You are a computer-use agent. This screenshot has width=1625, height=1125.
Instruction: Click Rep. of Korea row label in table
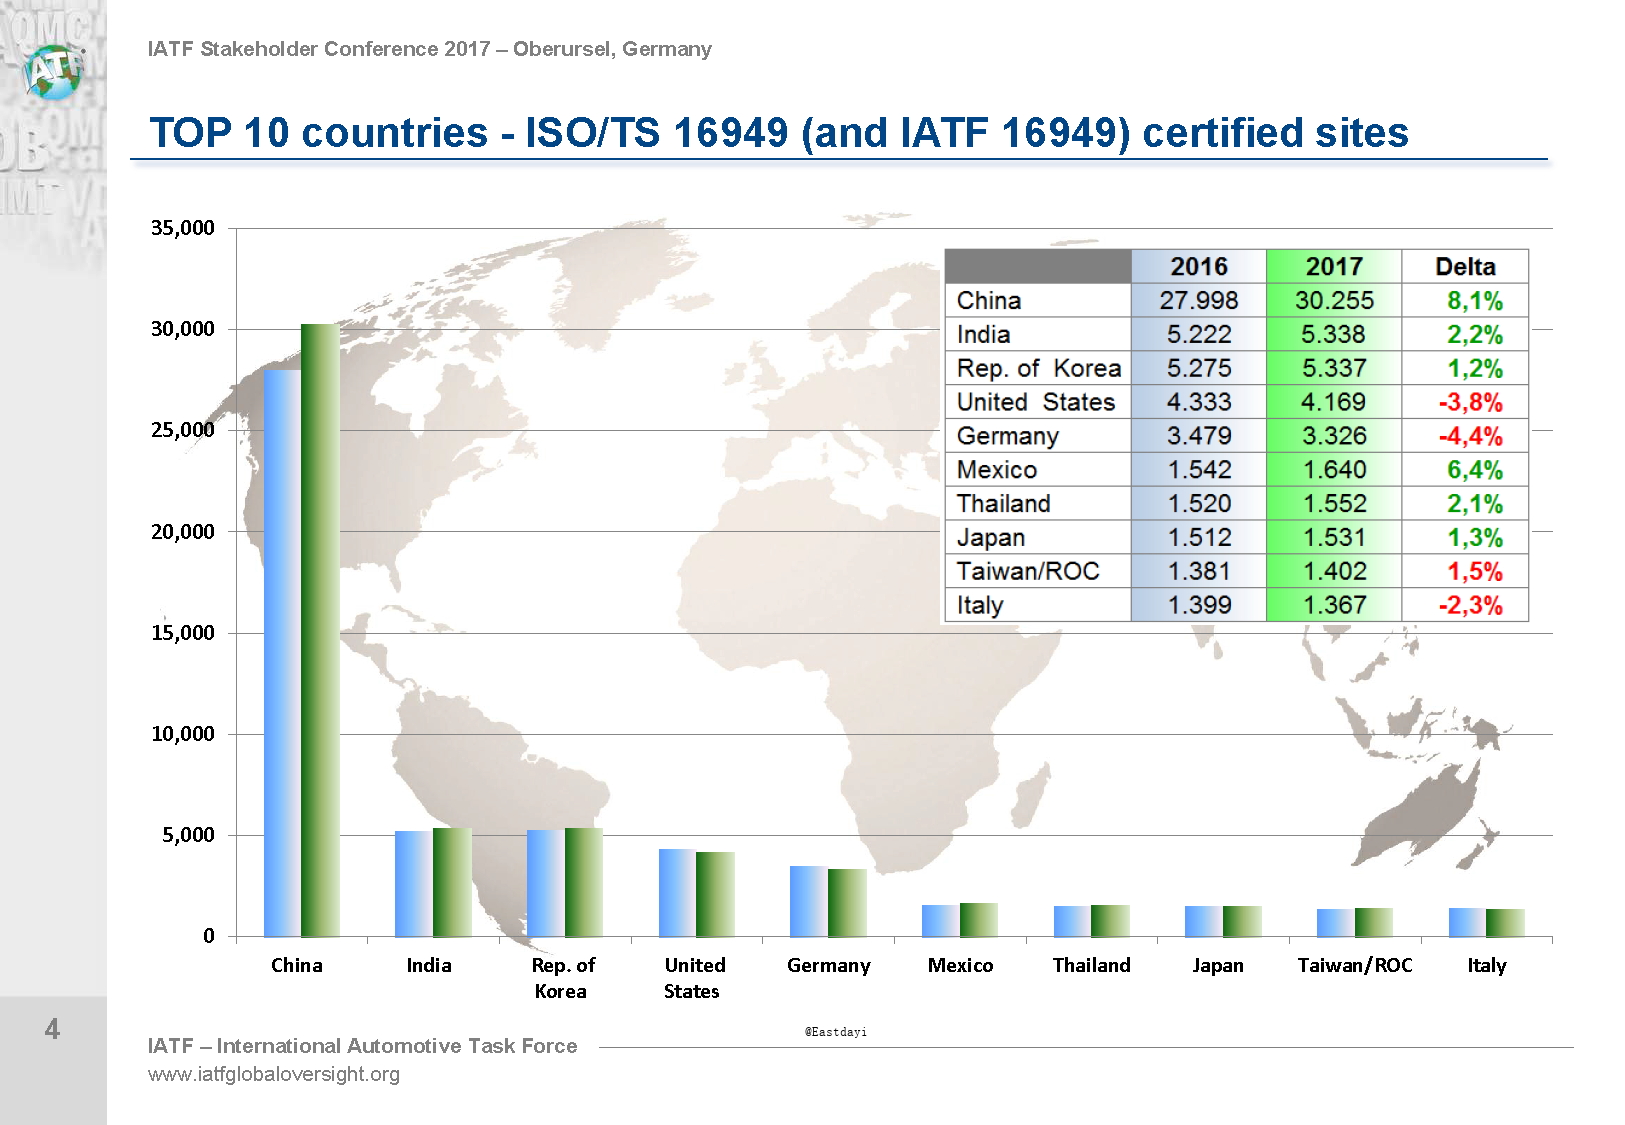(x=1038, y=369)
